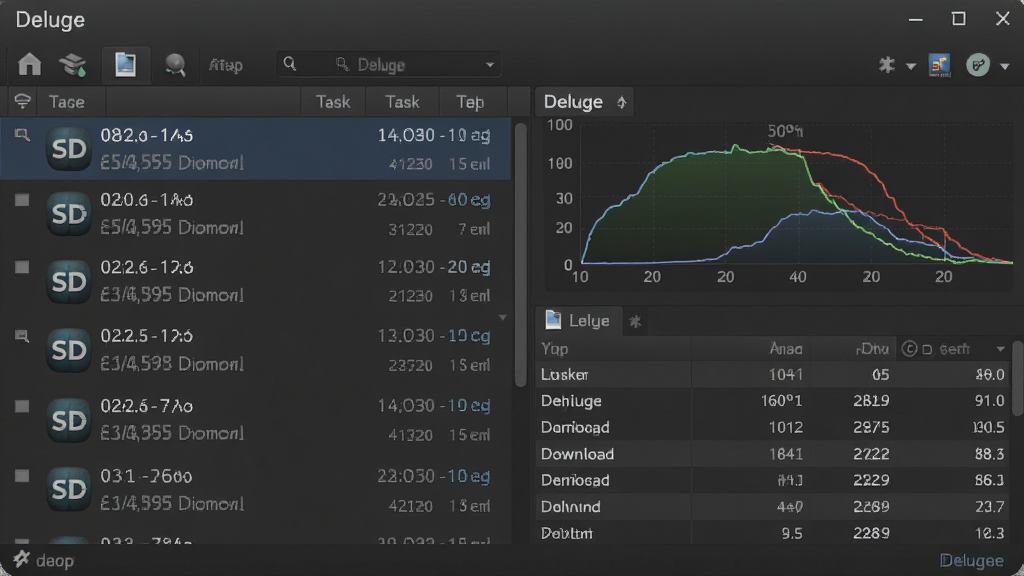This screenshot has width=1024, height=576.
Task: Click SD icon of row 02.2.5 - 12:5
Action: 69,350
